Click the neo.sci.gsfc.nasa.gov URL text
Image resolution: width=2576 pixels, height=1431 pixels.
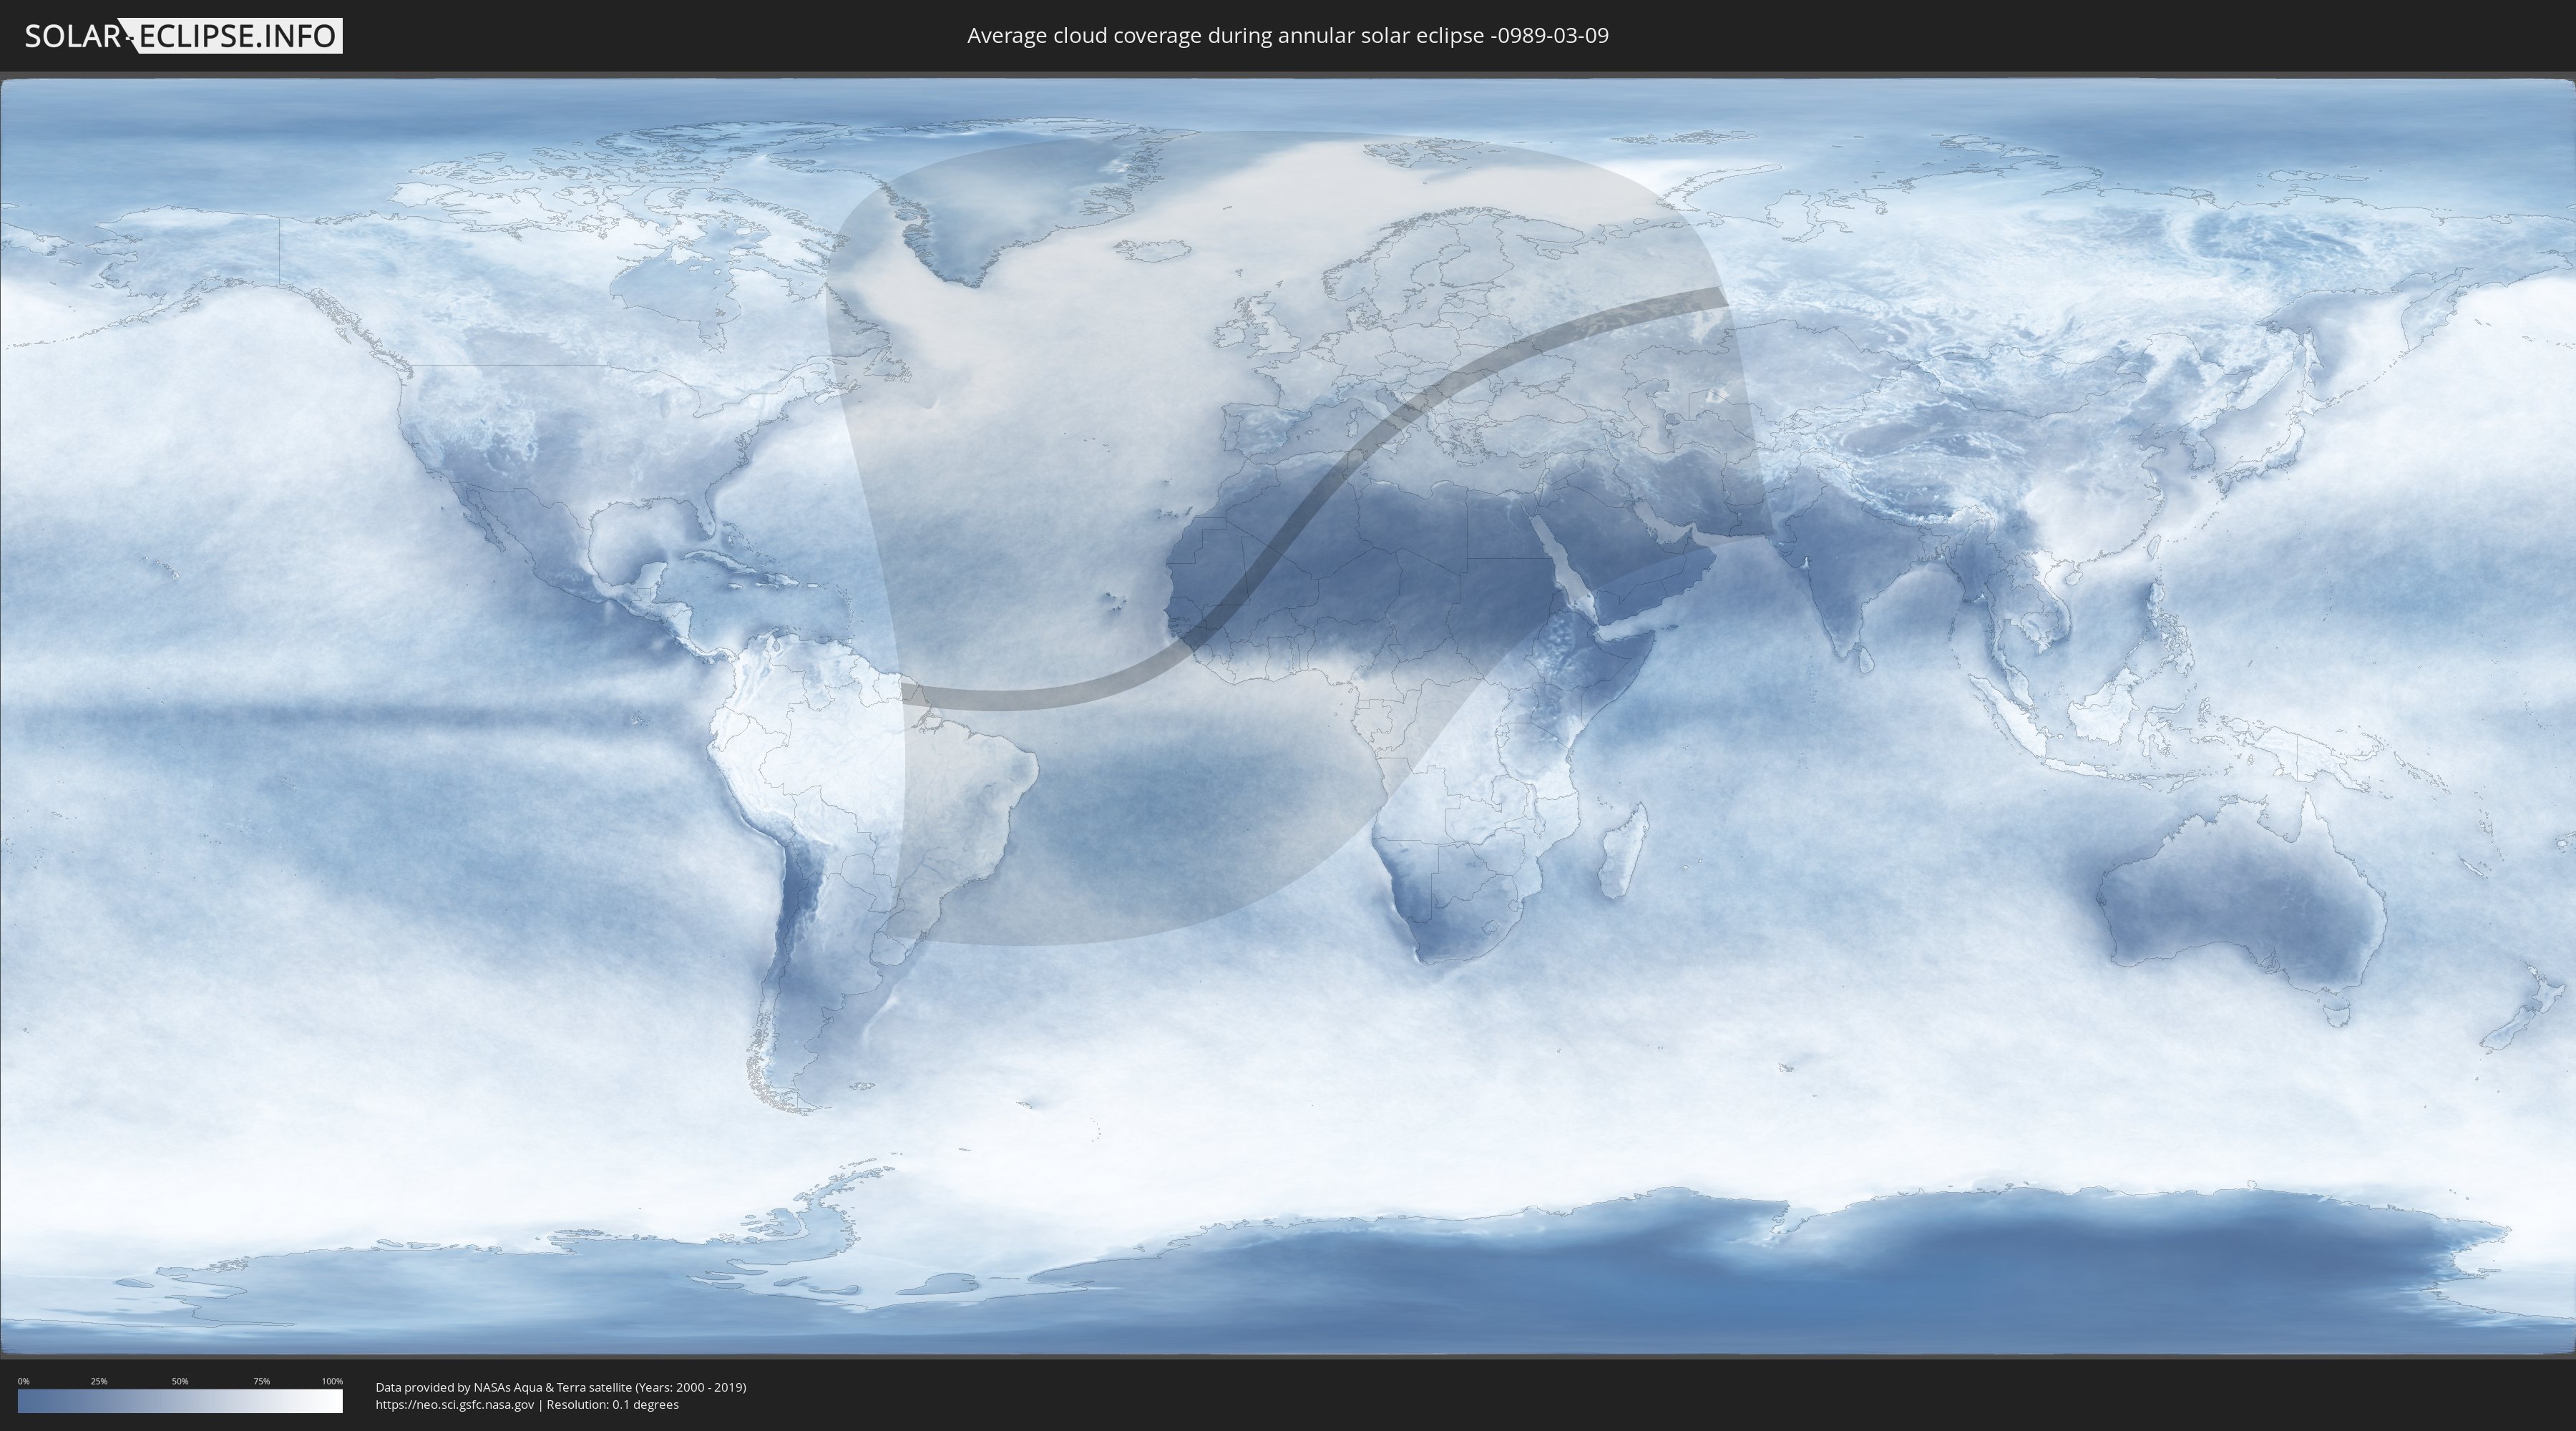tap(455, 1405)
